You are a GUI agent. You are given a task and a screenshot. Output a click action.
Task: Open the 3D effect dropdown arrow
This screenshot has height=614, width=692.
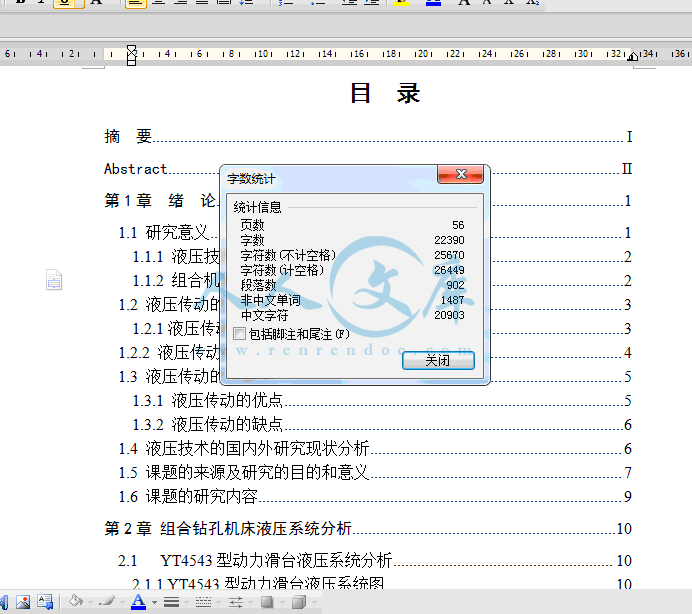pyautogui.click(x=314, y=602)
